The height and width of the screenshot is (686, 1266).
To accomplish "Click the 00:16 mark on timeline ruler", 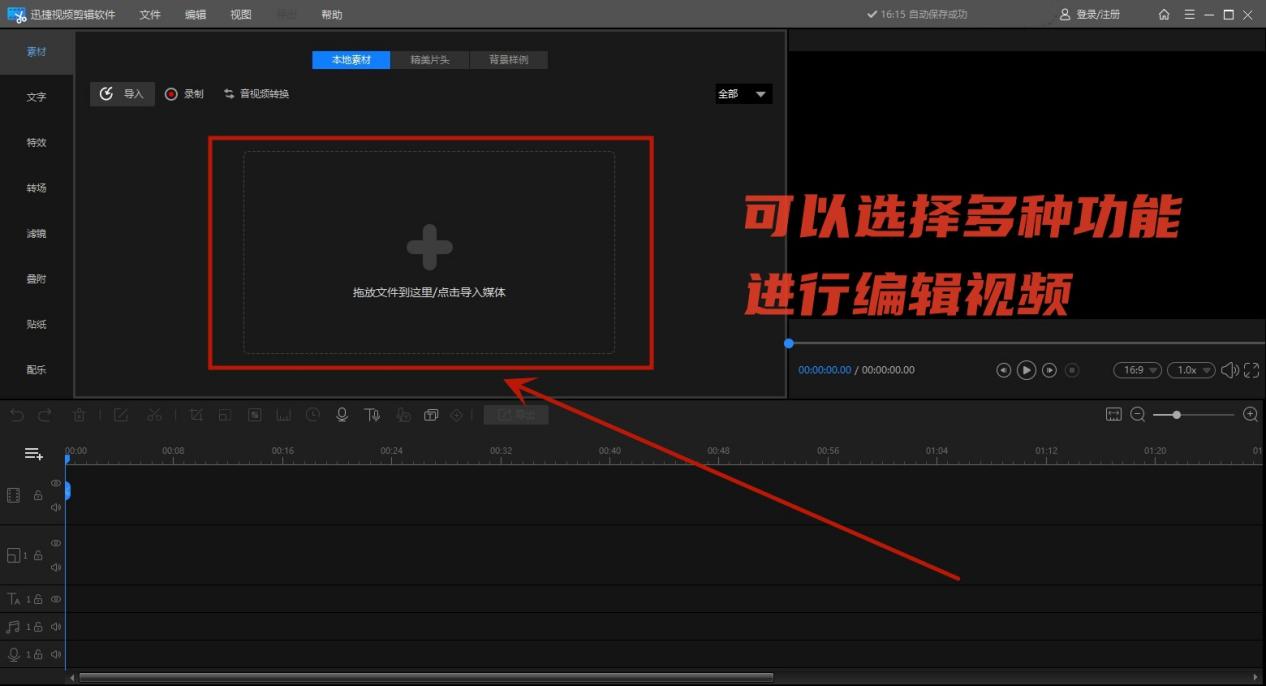I will pos(283,451).
